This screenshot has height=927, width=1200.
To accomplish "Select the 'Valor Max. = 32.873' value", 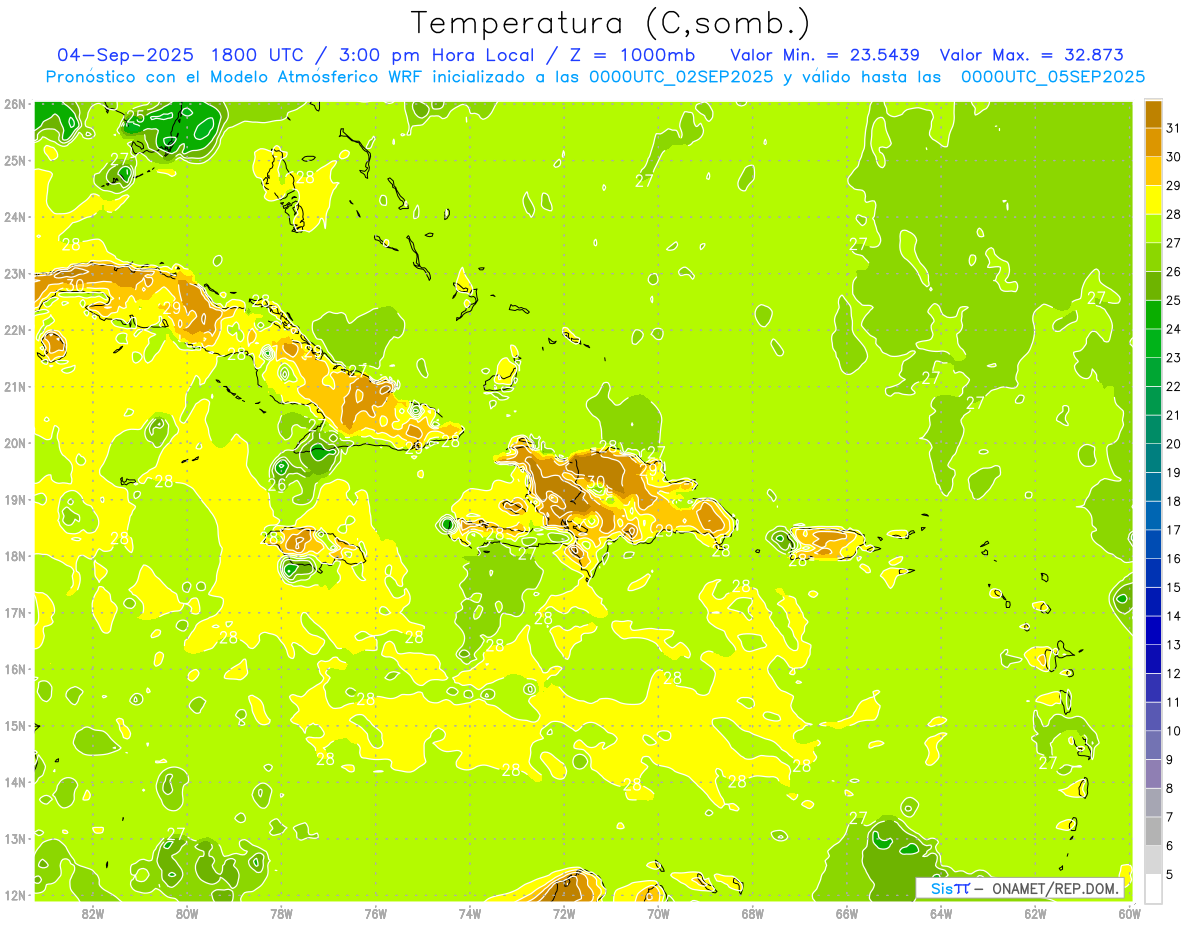I will click(x=1032, y=55).
